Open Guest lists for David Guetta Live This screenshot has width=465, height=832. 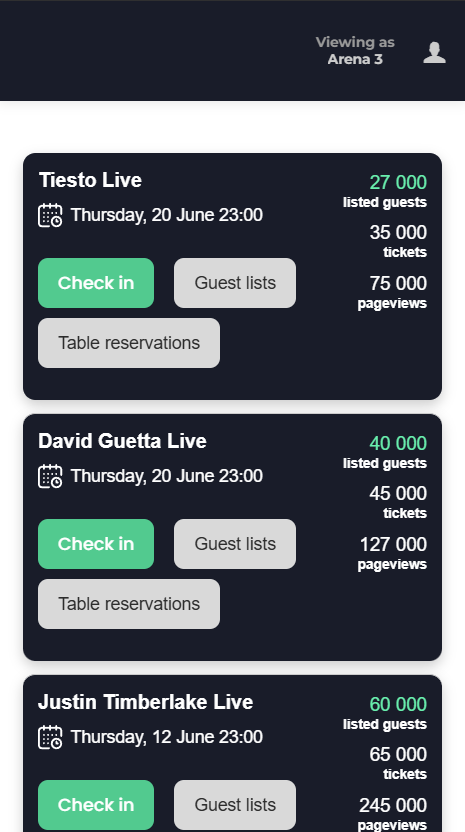click(x=235, y=544)
